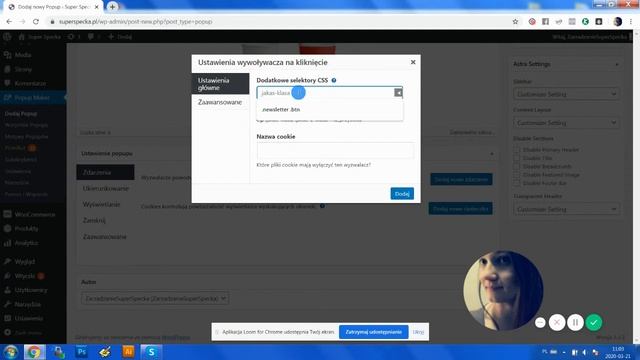Select Zaawansowane tab in popup settings
Screen dimensions: 640x360
point(105,237)
